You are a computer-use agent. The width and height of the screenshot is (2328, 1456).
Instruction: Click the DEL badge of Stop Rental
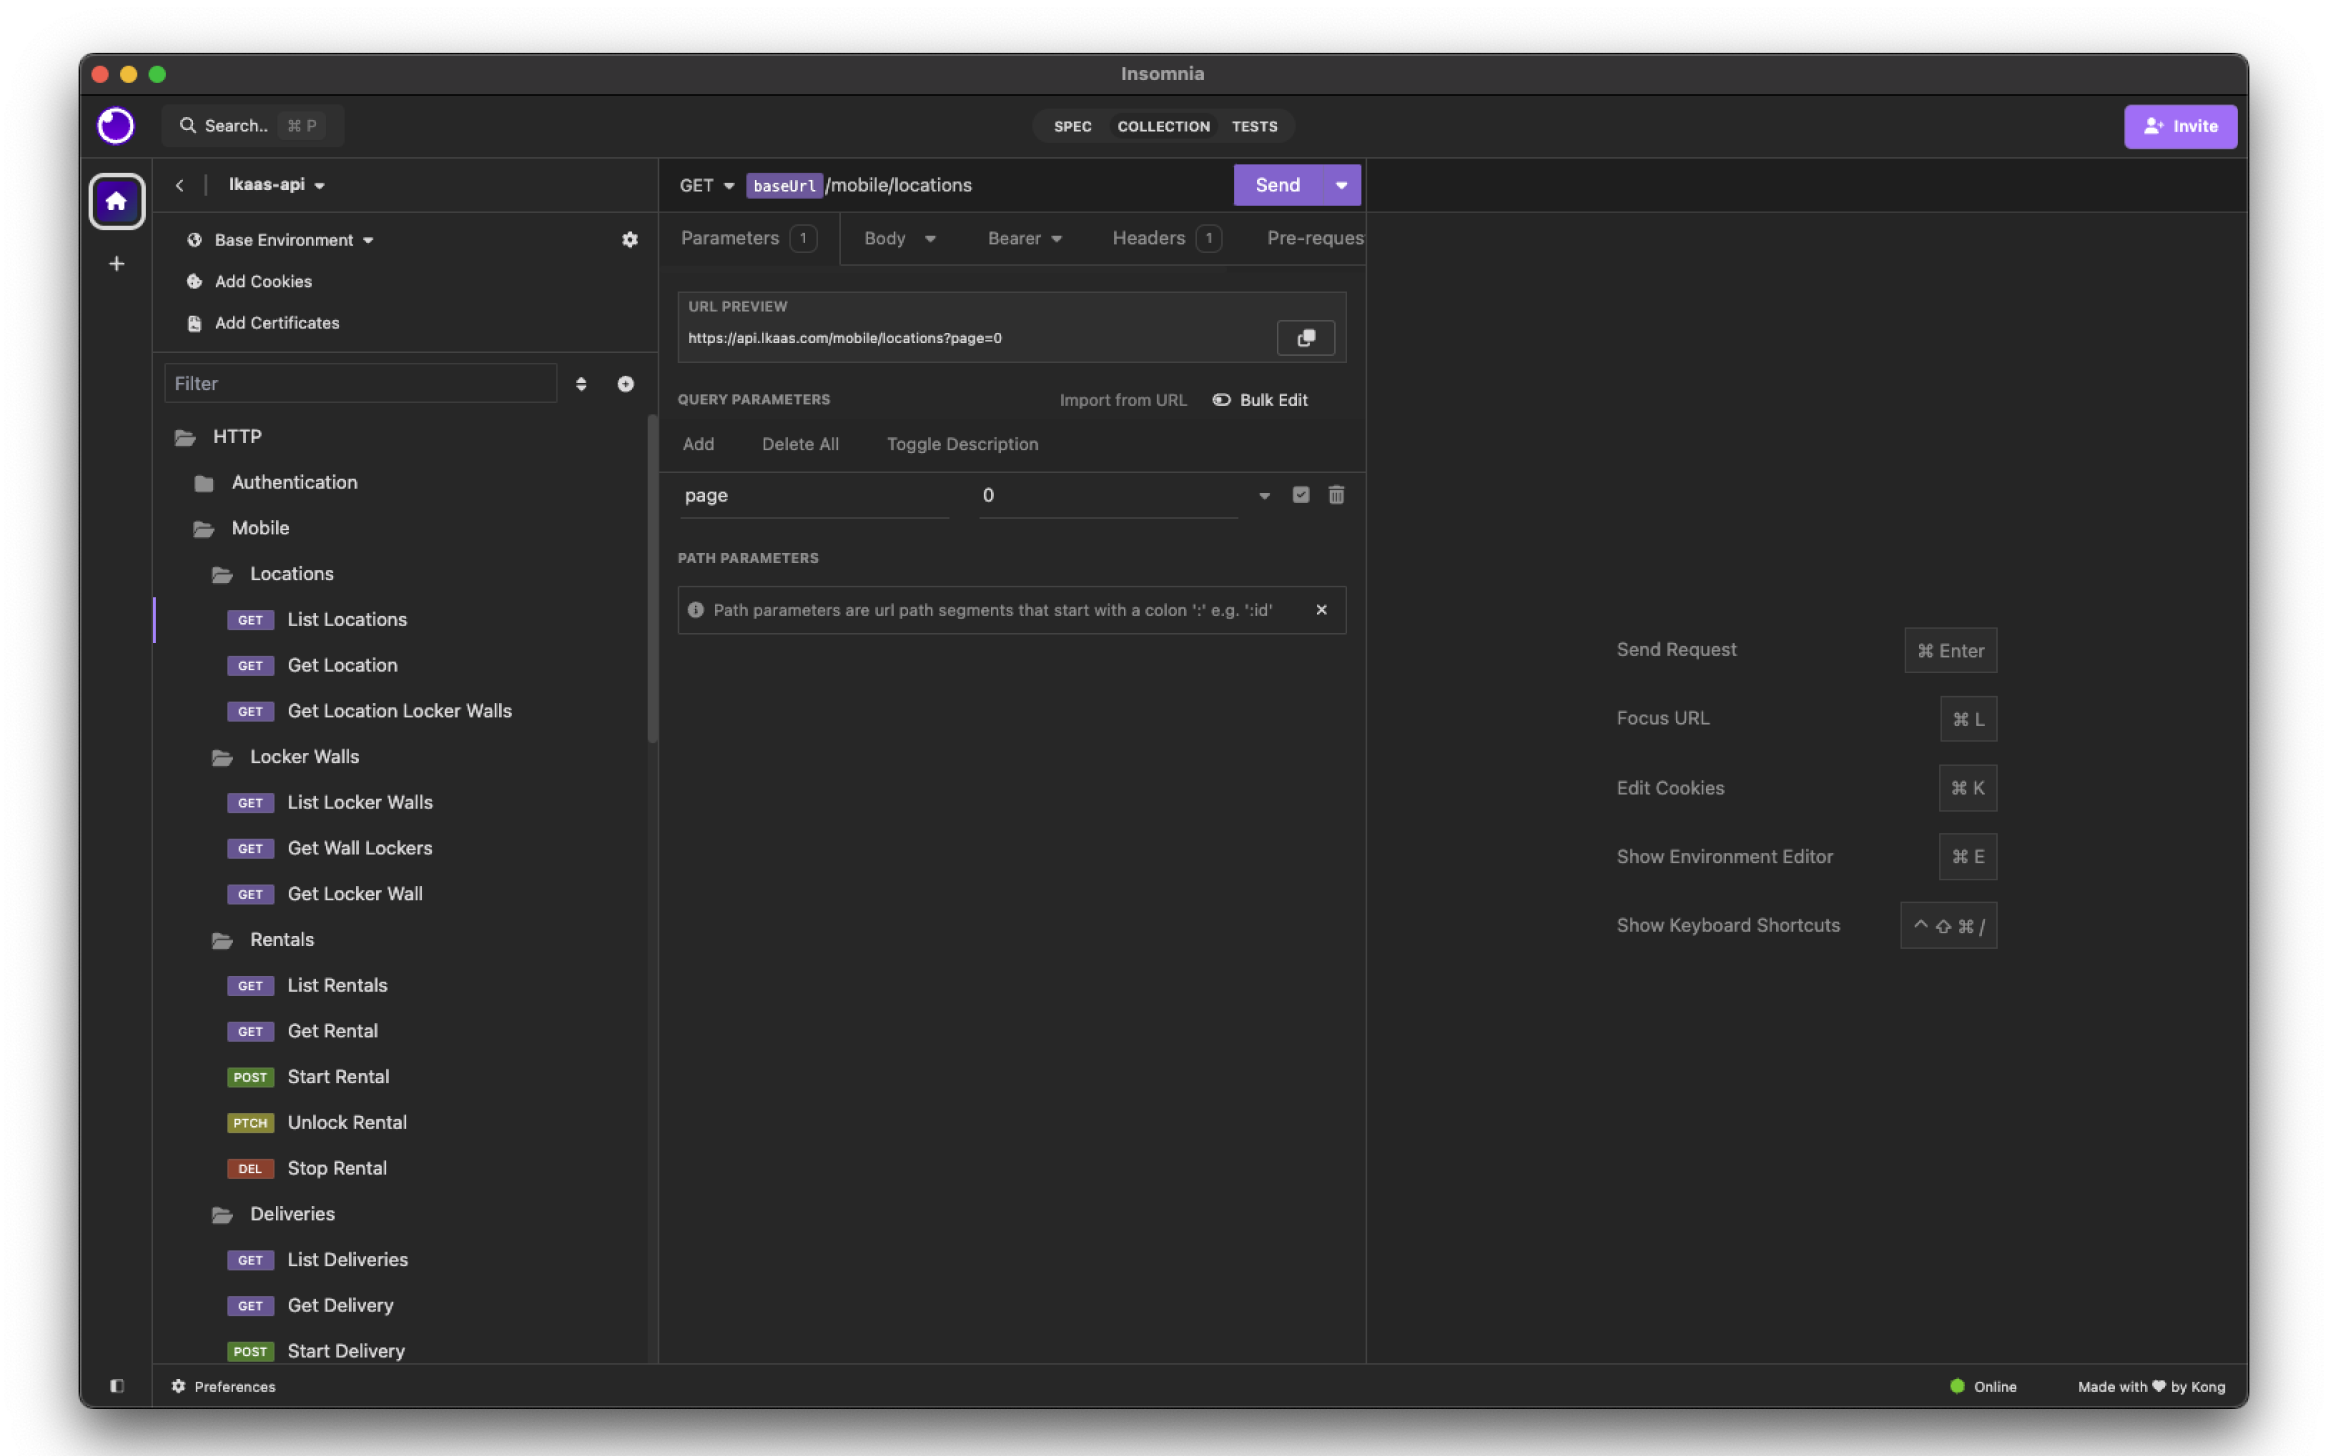coord(250,1168)
